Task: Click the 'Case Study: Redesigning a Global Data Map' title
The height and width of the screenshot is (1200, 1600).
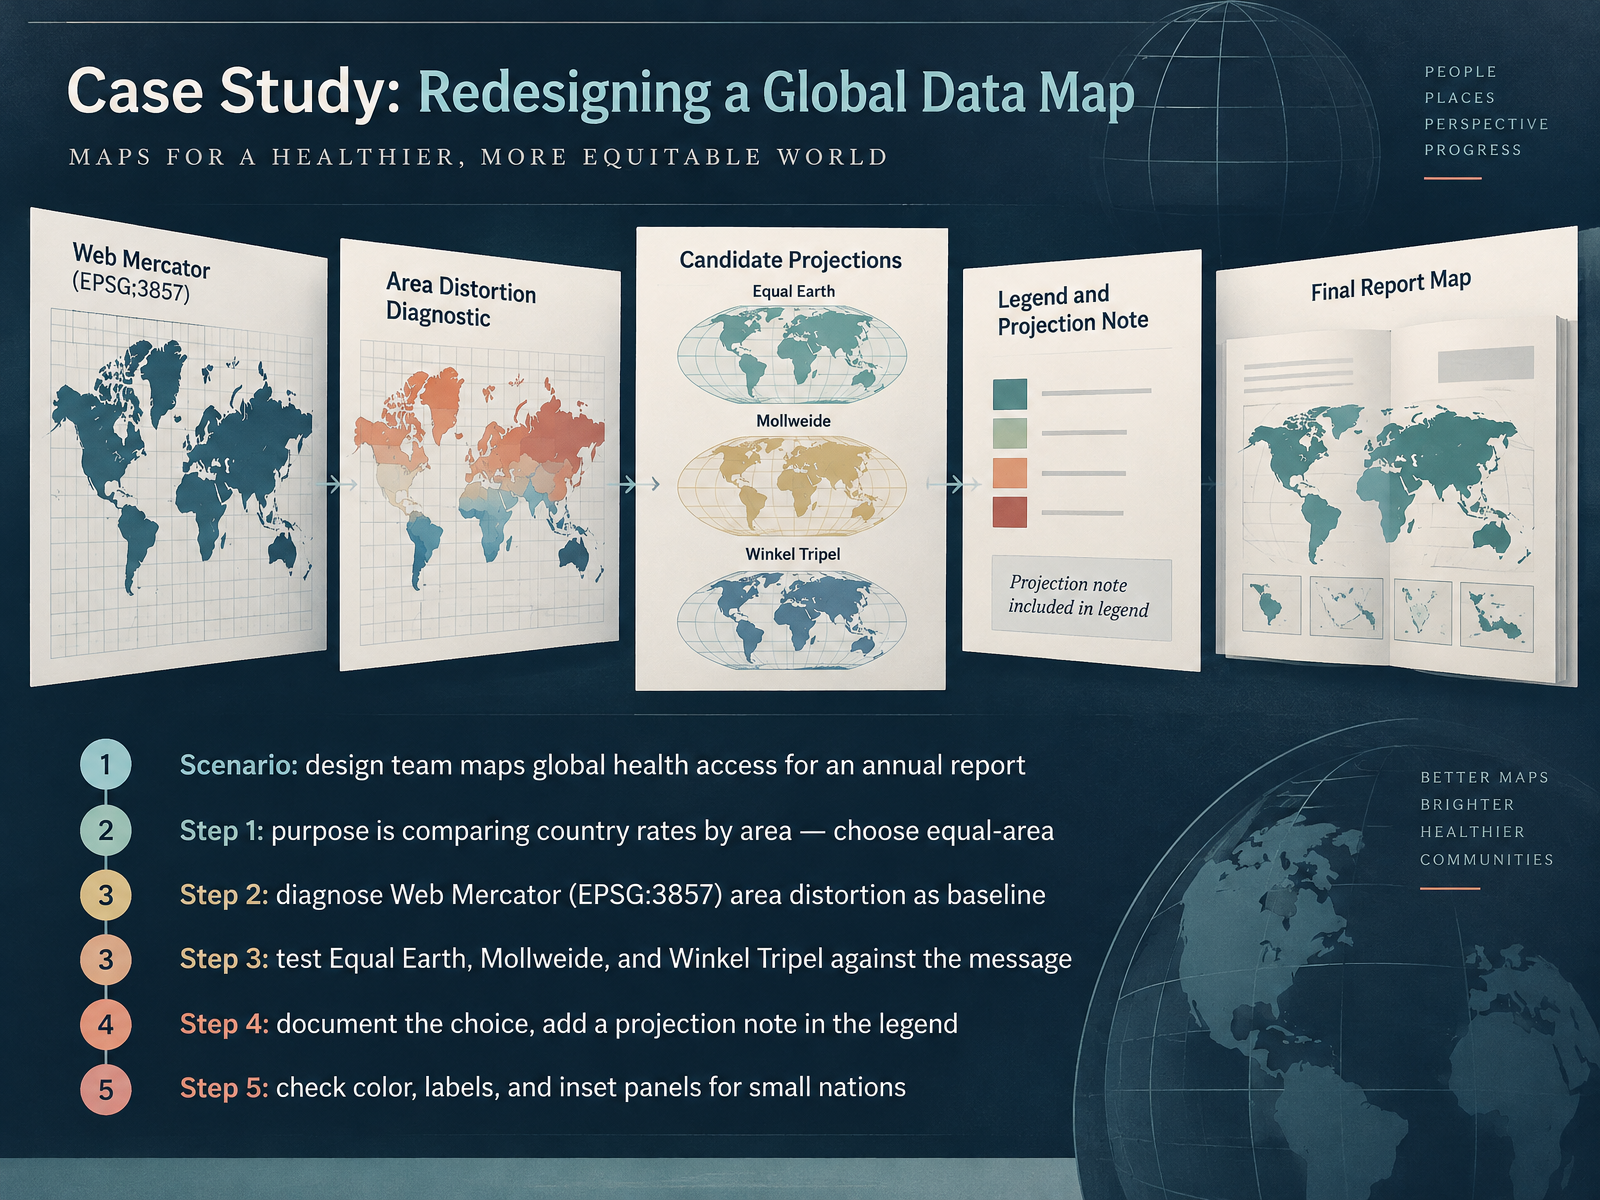Action: 601,92
